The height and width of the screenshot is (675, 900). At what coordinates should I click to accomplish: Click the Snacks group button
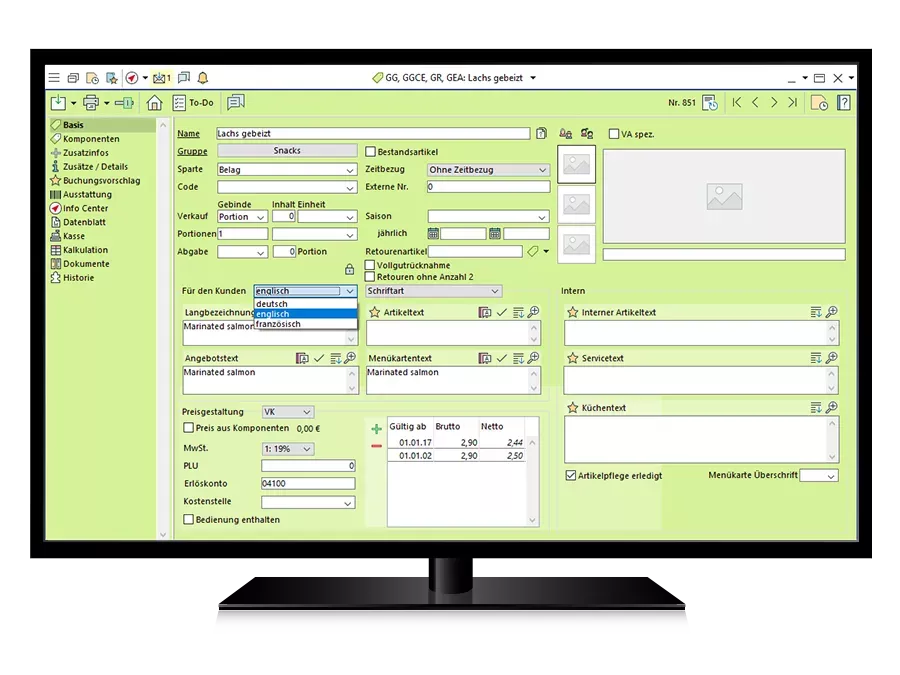[286, 151]
